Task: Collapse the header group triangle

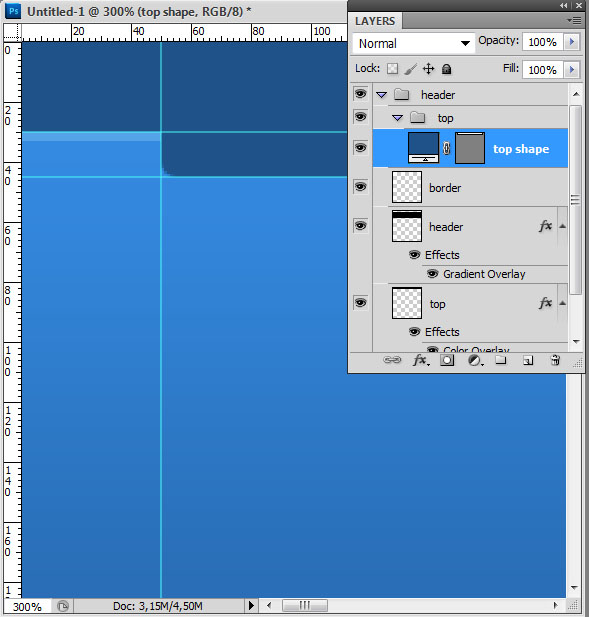Action: [382, 94]
